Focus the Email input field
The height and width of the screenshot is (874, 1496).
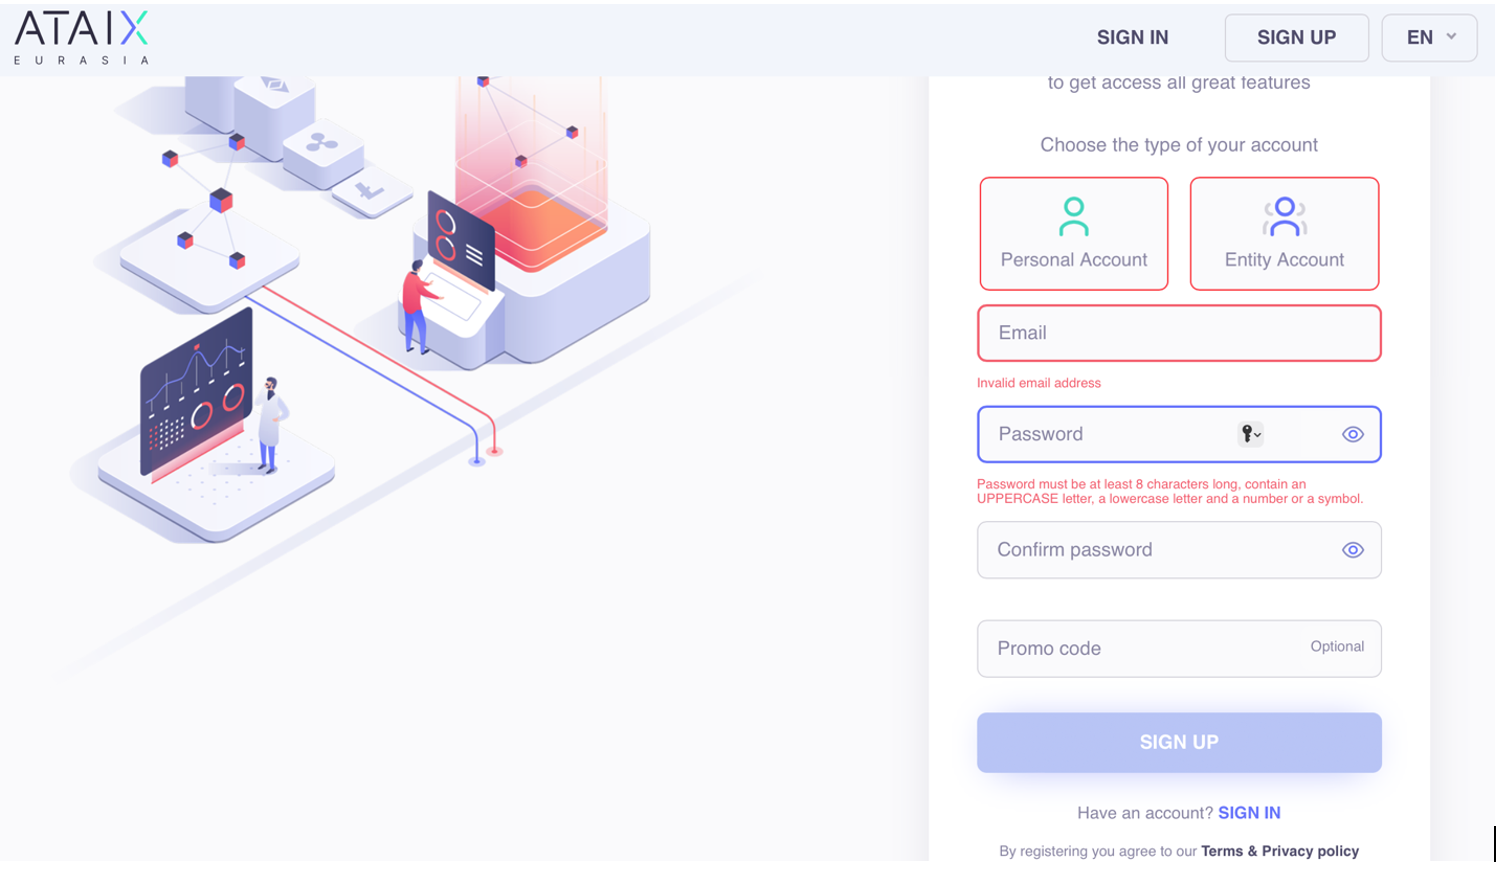pyautogui.click(x=1178, y=333)
